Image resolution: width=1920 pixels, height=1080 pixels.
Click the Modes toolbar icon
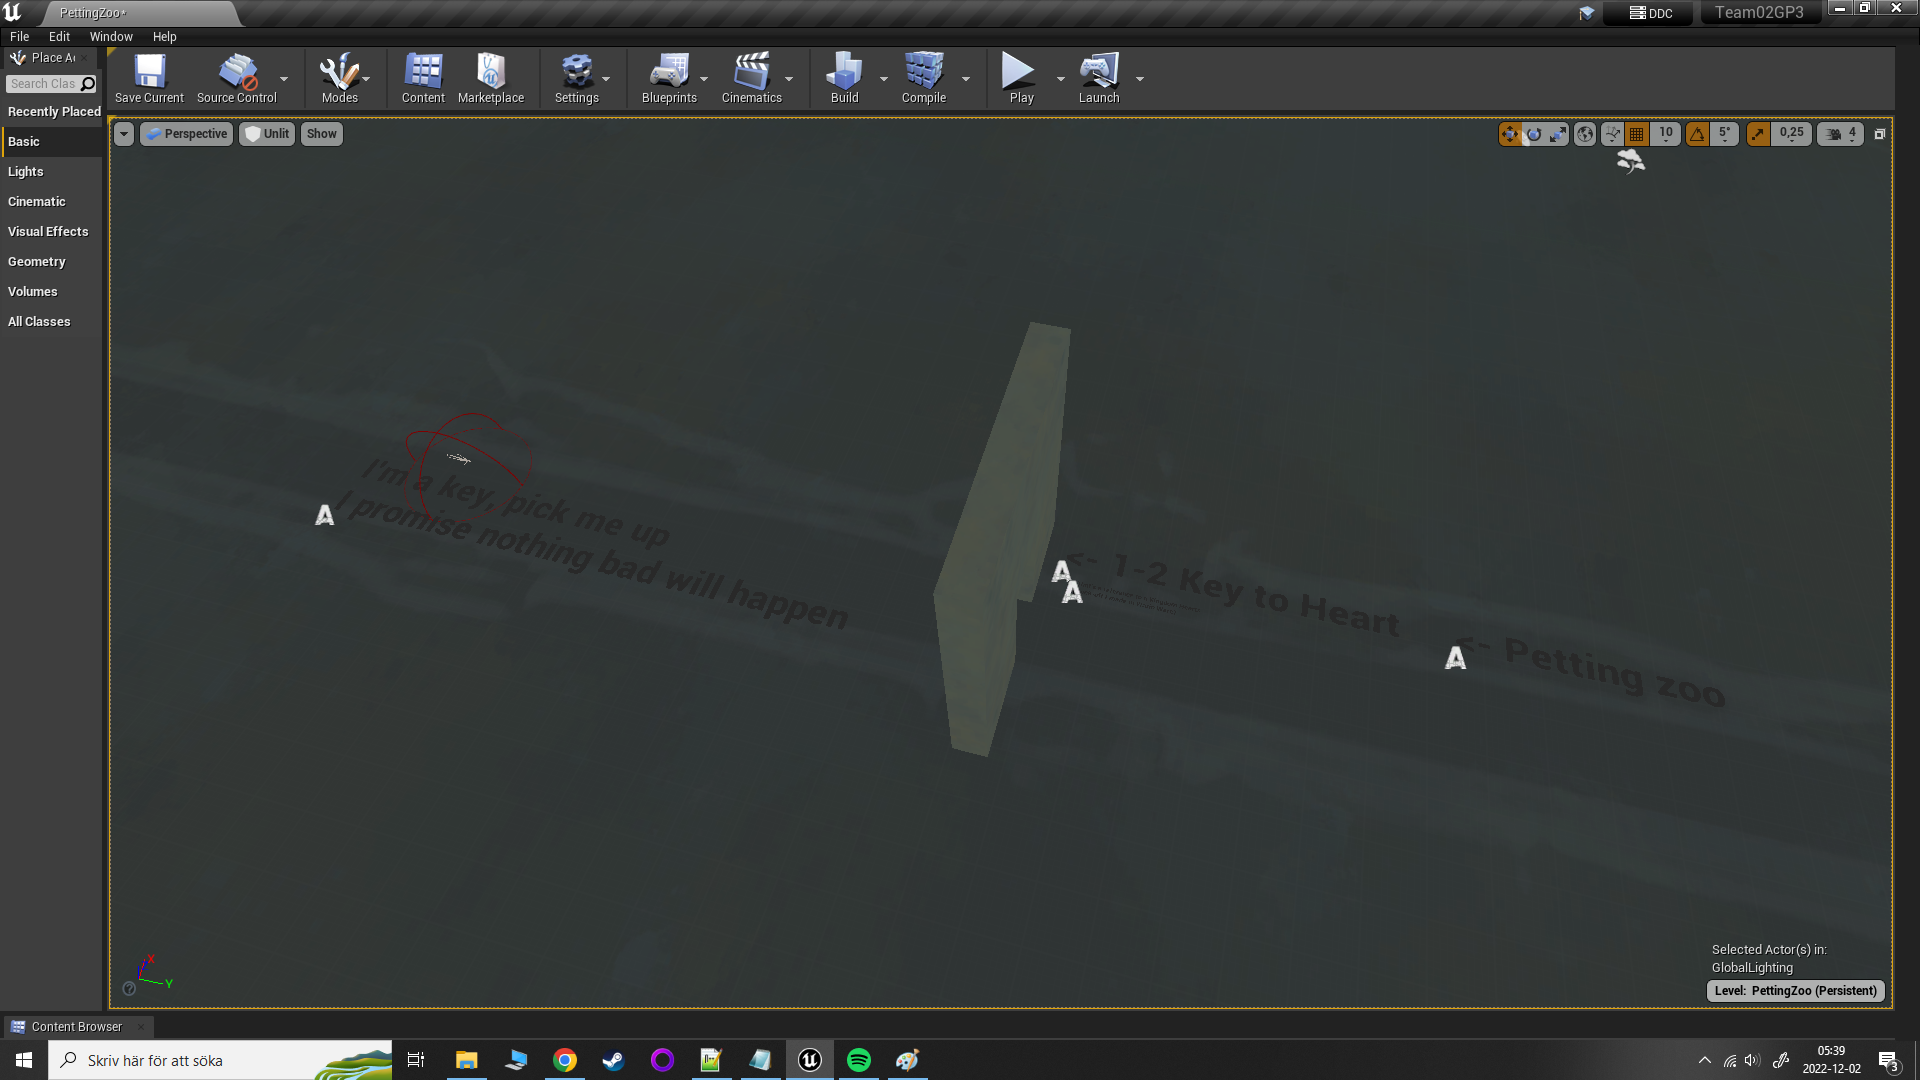[339, 78]
